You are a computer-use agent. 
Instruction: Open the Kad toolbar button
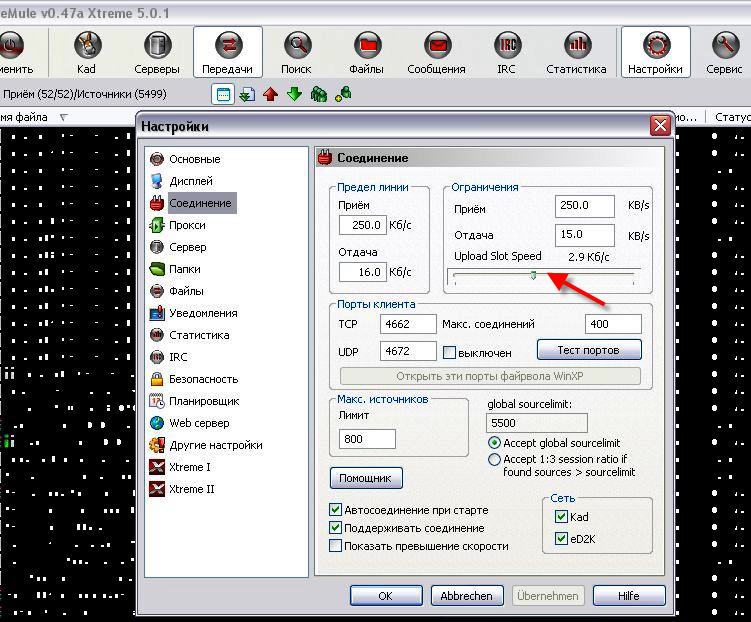click(x=87, y=53)
